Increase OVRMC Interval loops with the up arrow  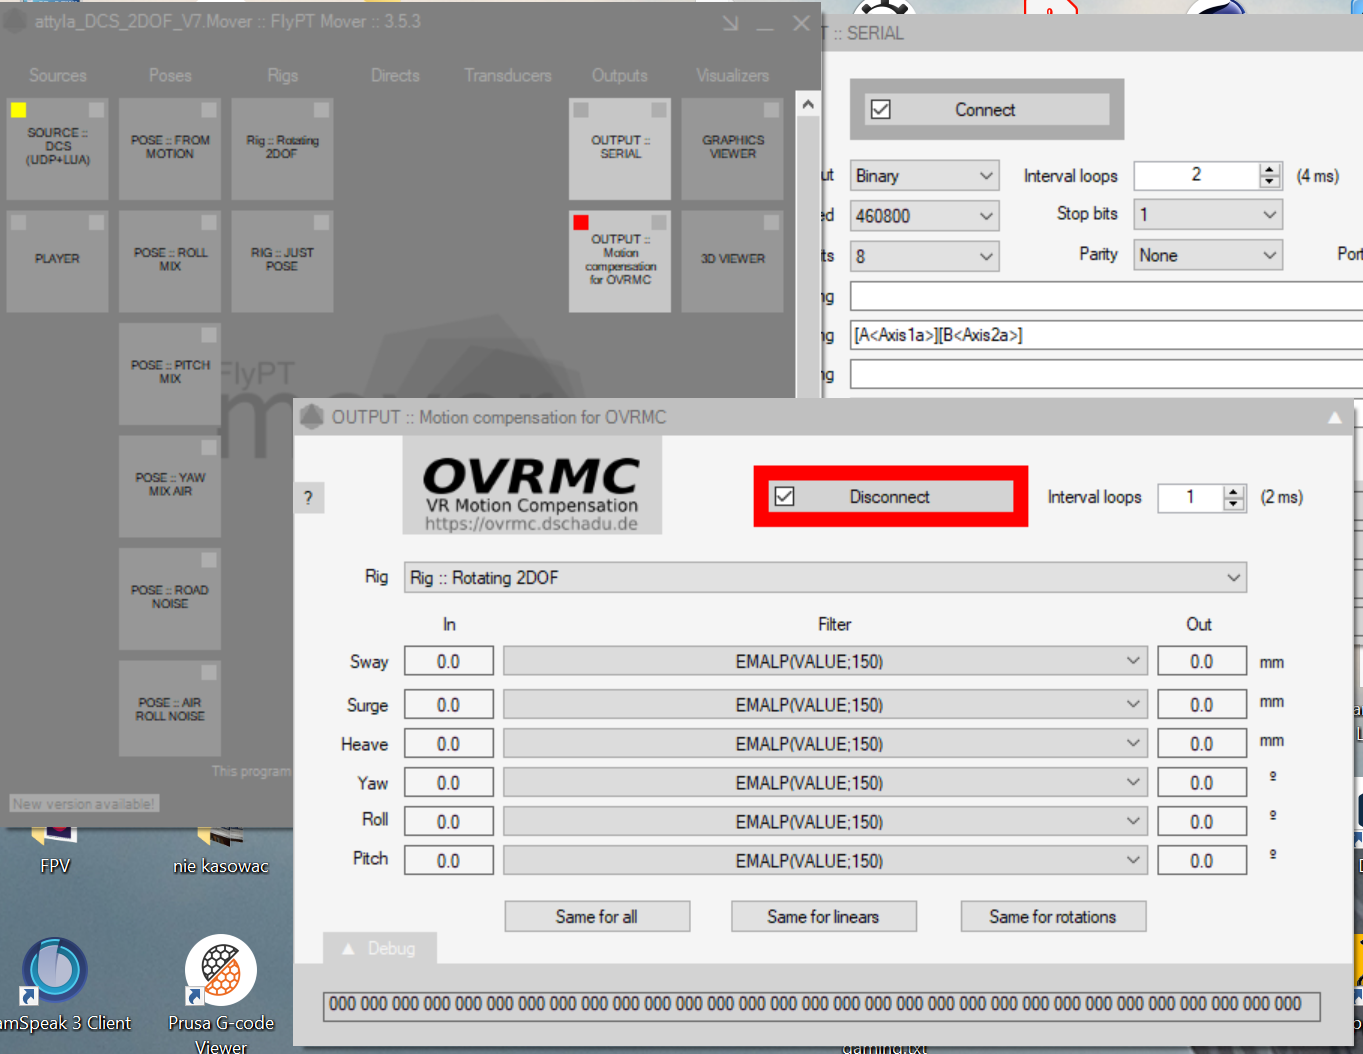(x=1234, y=491)
